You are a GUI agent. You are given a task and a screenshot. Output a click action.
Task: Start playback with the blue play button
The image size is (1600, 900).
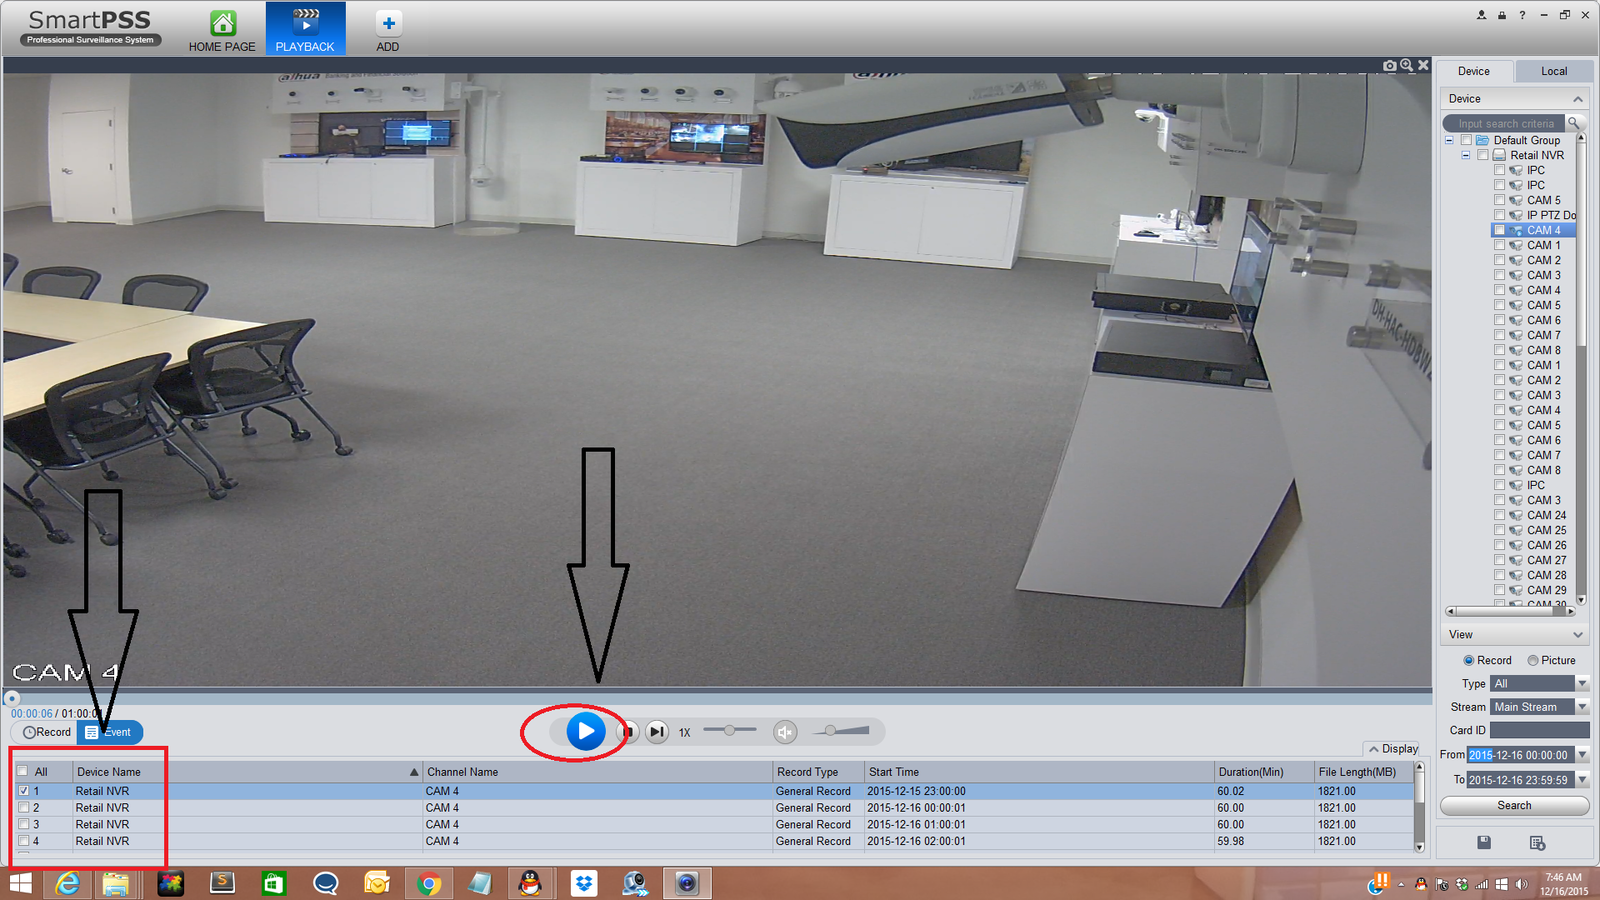pyautogui.click(x=586, y=731)
